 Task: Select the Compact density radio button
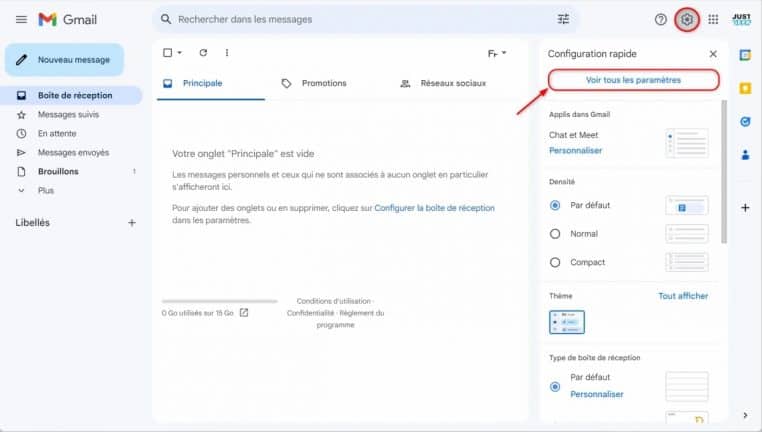pos(555,262)
